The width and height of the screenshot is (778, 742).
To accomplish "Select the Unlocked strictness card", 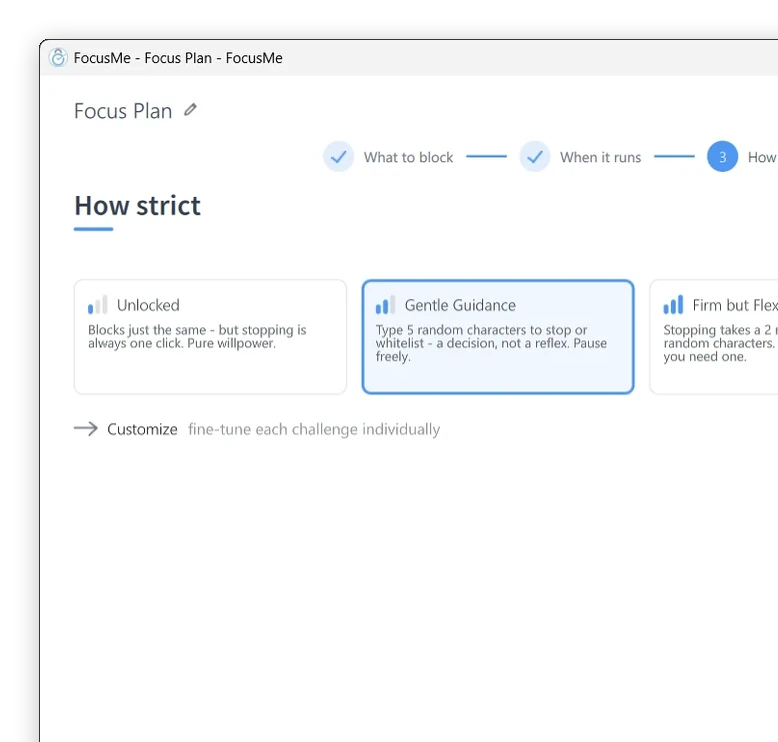I will (x=210, y=337).
